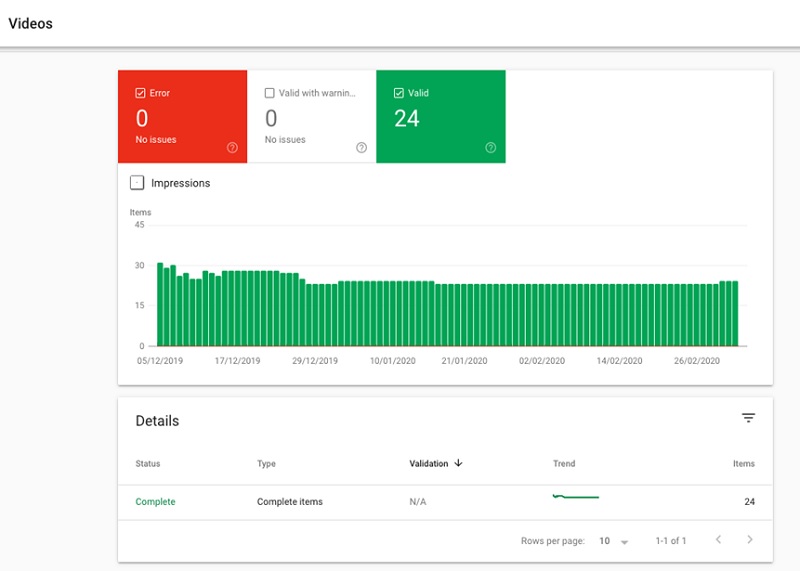Uncheck the Error checkbox

(140, 93)
